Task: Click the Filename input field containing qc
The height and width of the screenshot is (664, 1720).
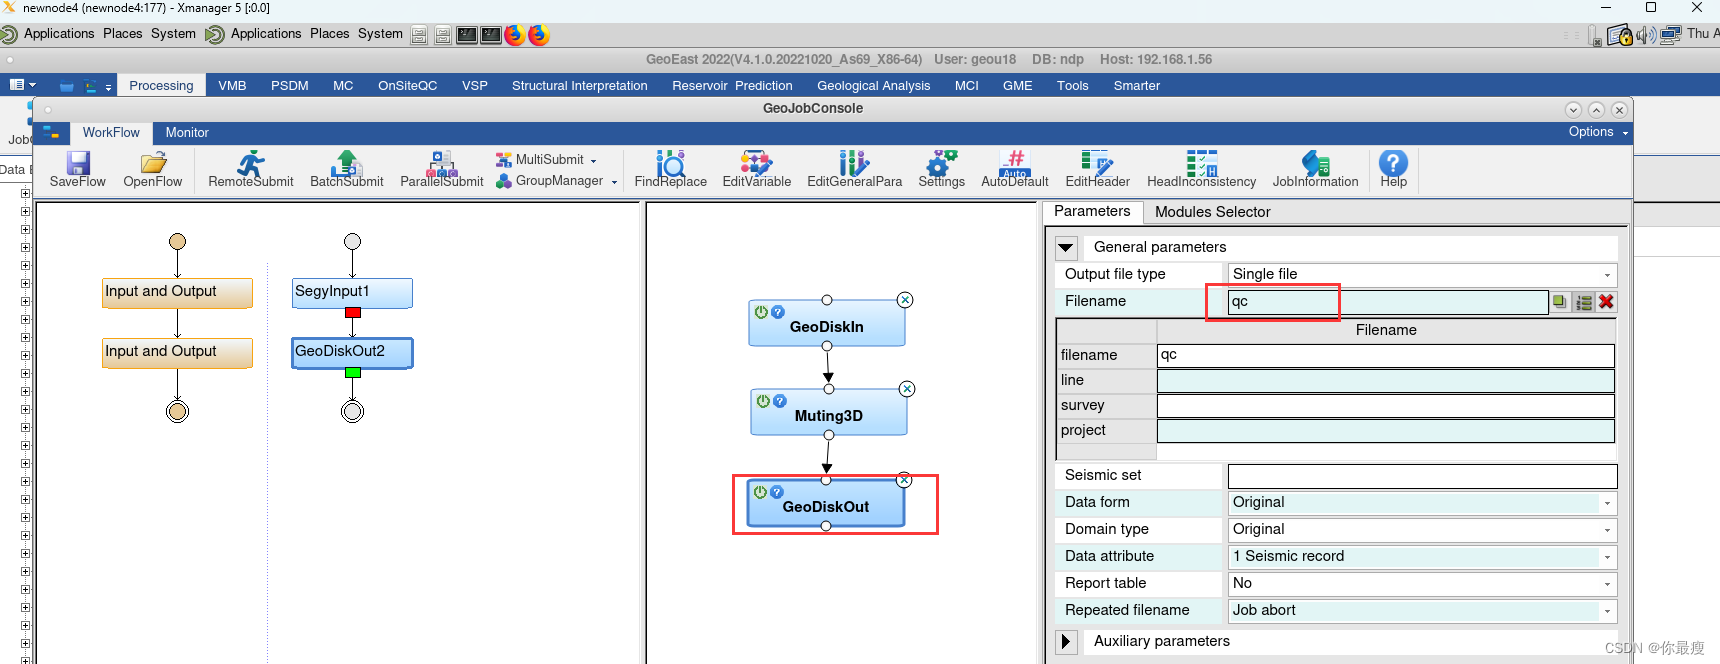Action: pos(1388,302)
